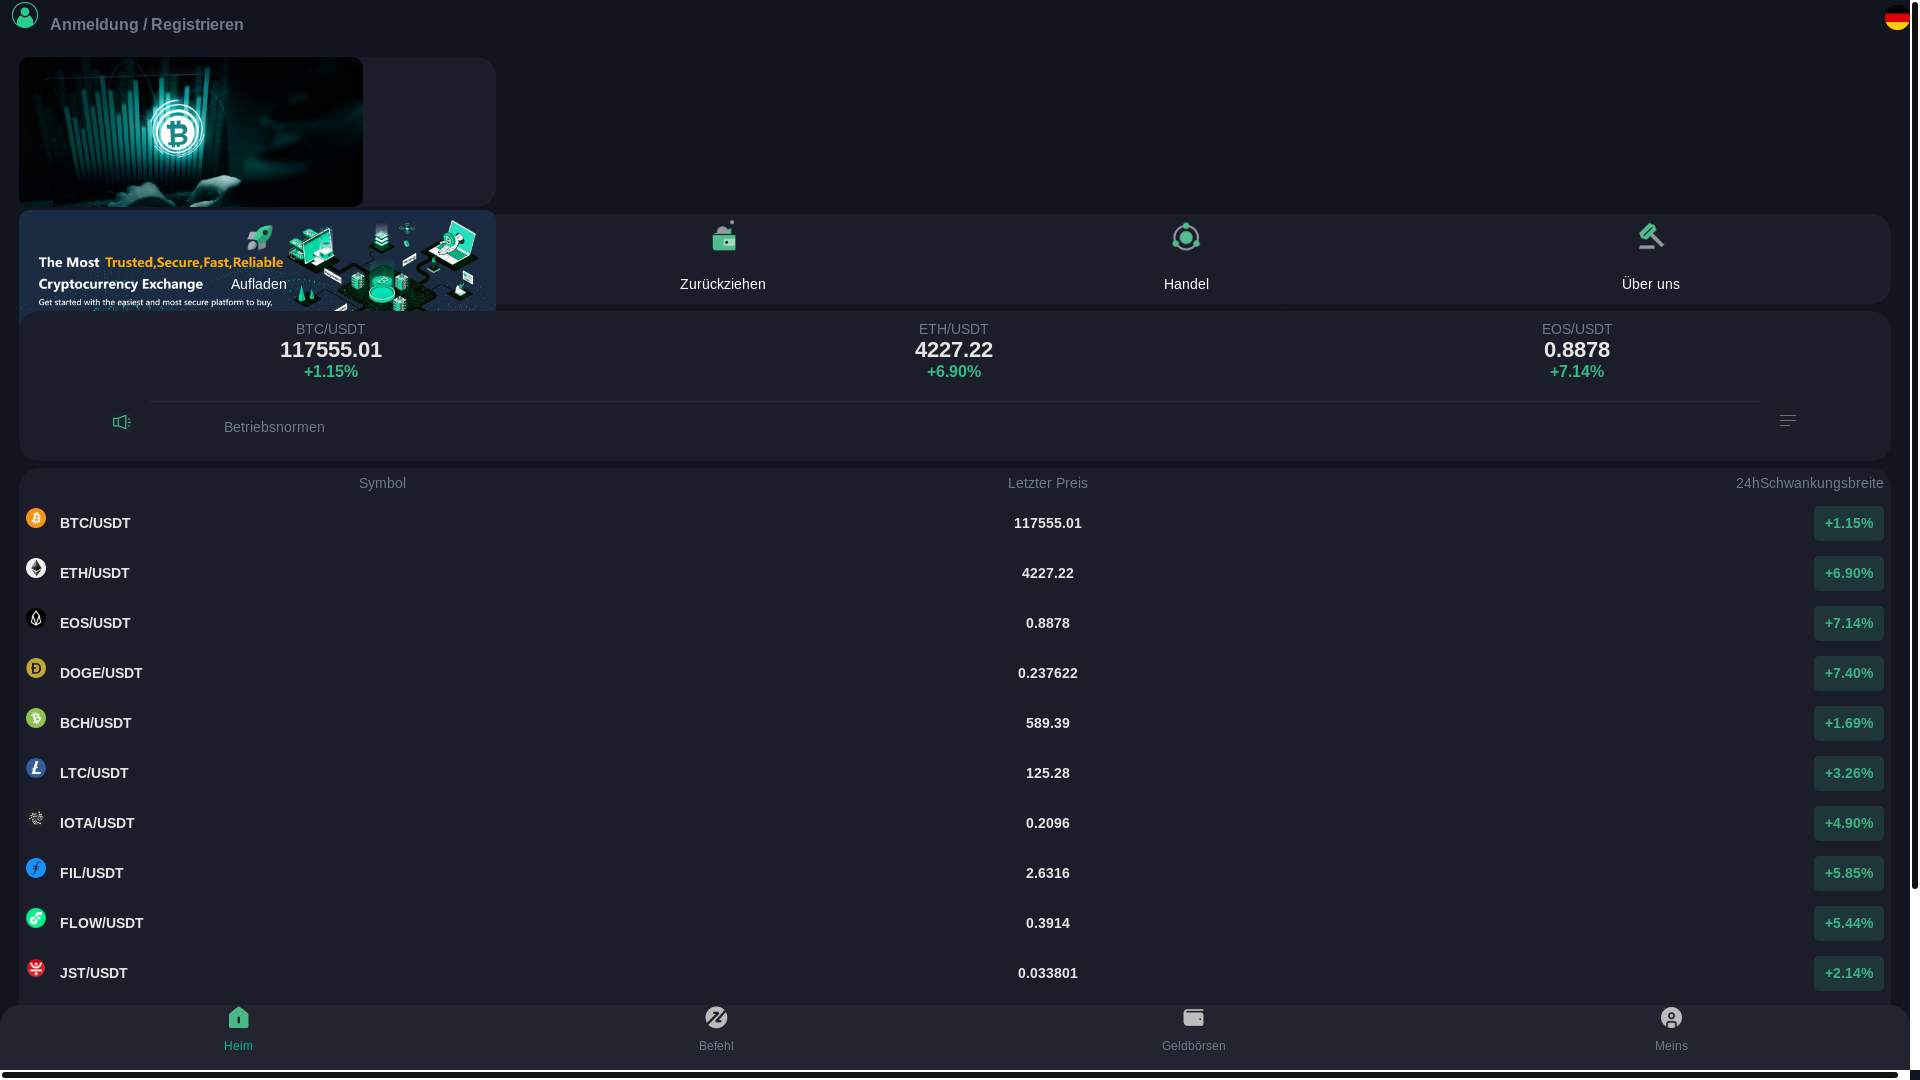The height and width of the screenshot is (1080, 1920).
Task: Open Aufladen deposit label
Action: [x=259, y=284]
